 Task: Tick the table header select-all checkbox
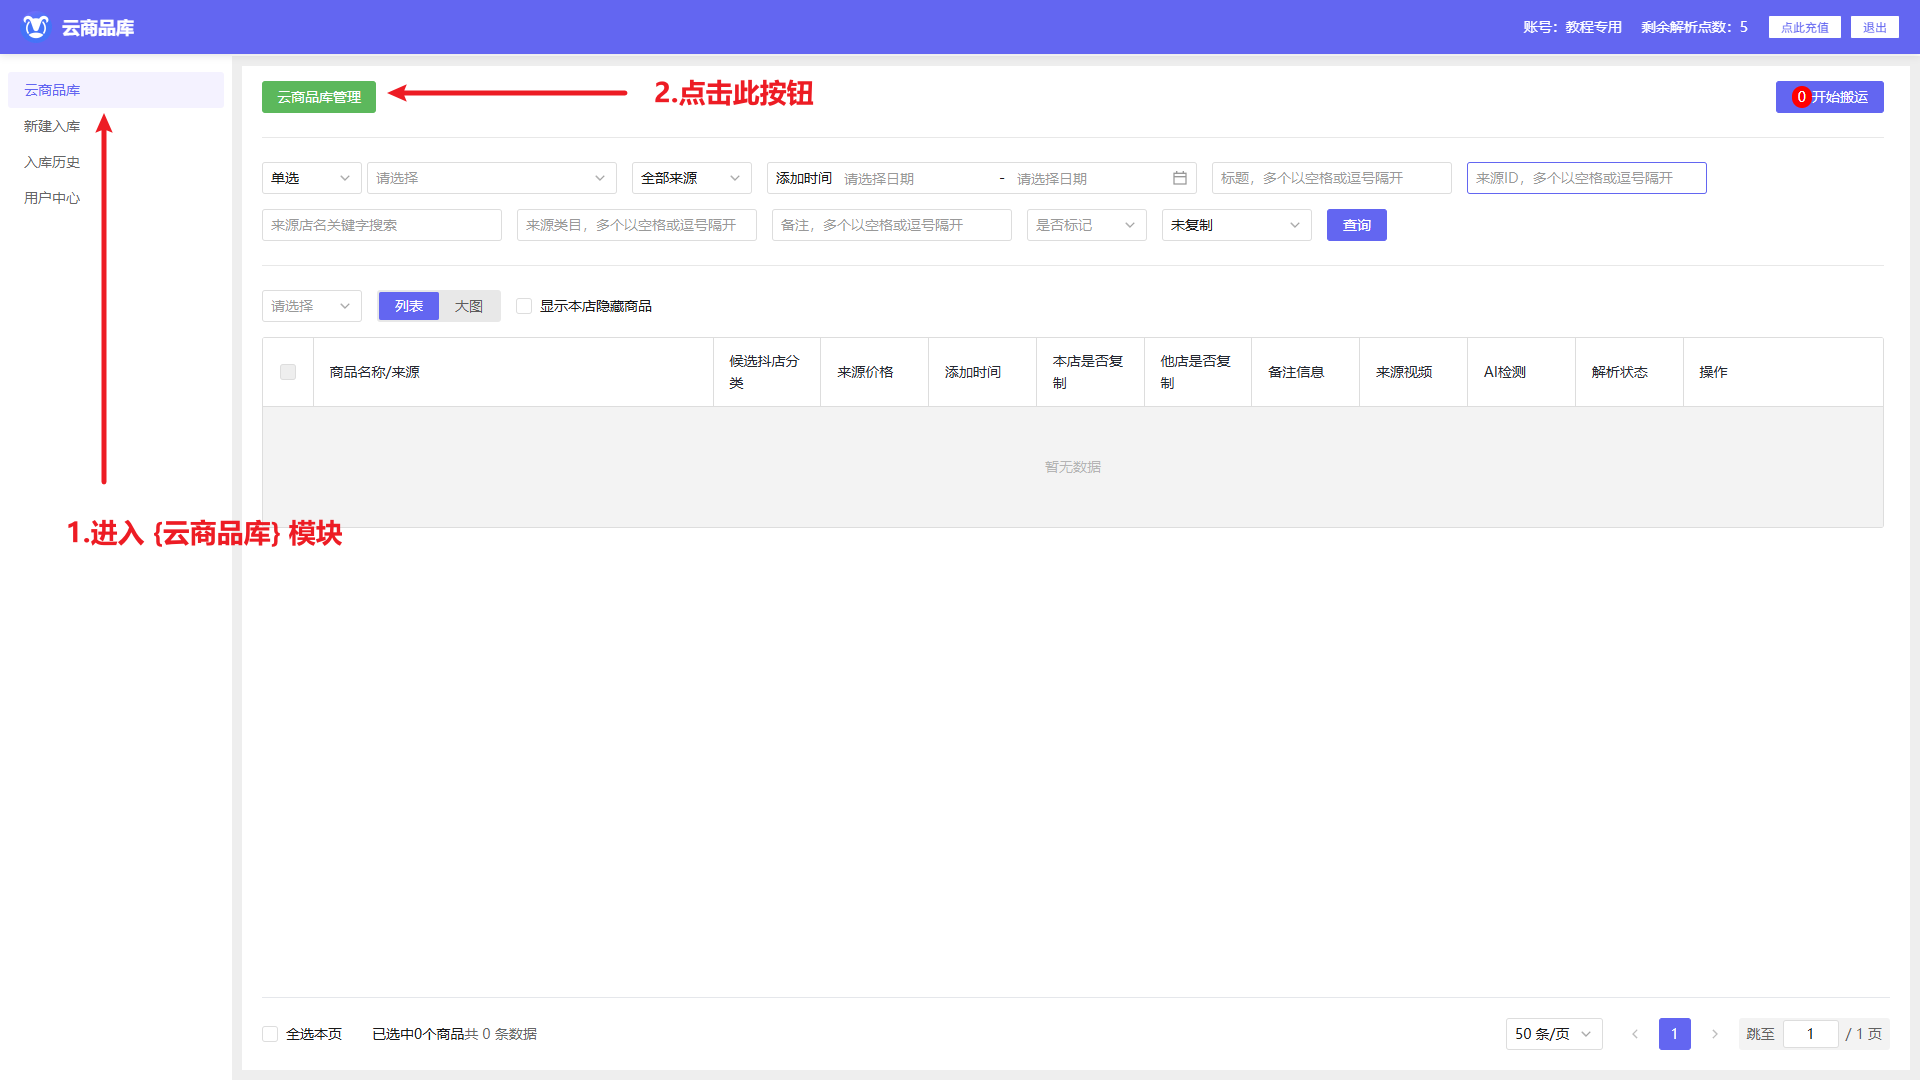pos(288,372)
